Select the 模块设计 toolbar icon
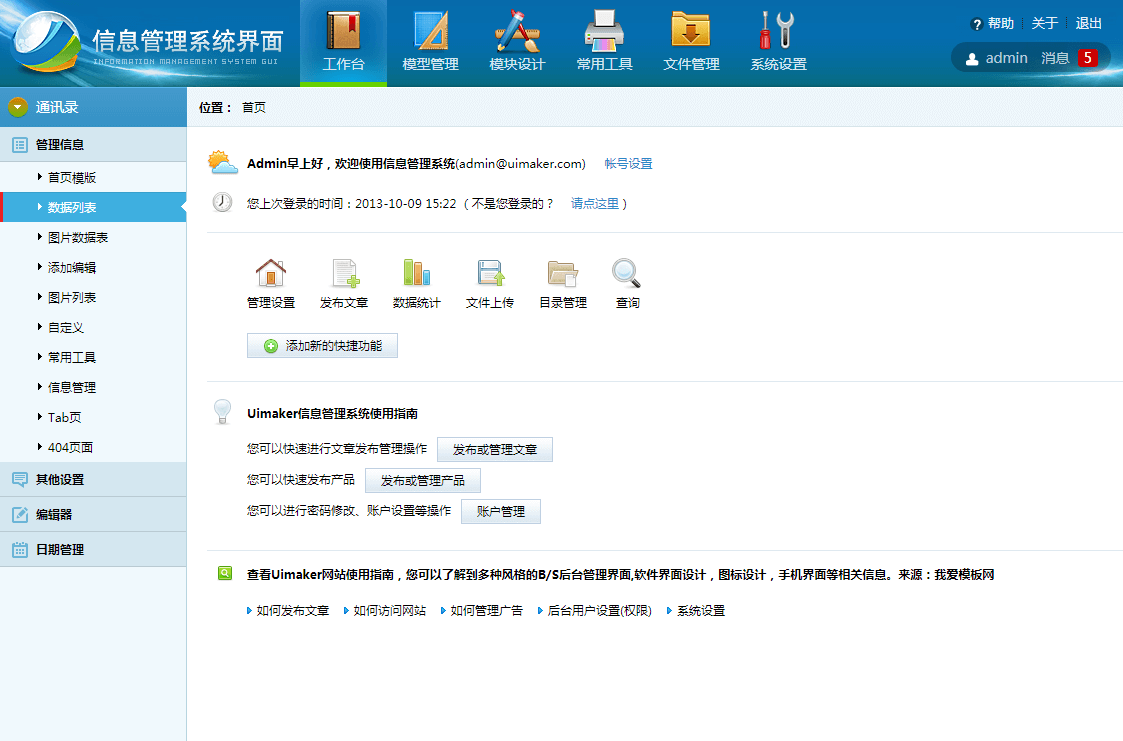This screenshot has width=1123, height=741. point(517,40)
